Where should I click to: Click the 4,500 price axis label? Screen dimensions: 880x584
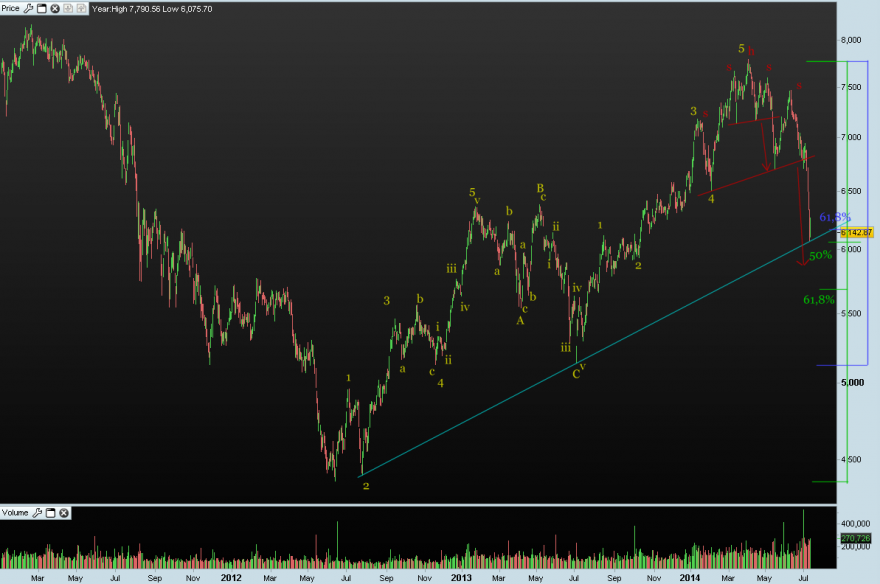pyautogui.click(x=851, y=459)
